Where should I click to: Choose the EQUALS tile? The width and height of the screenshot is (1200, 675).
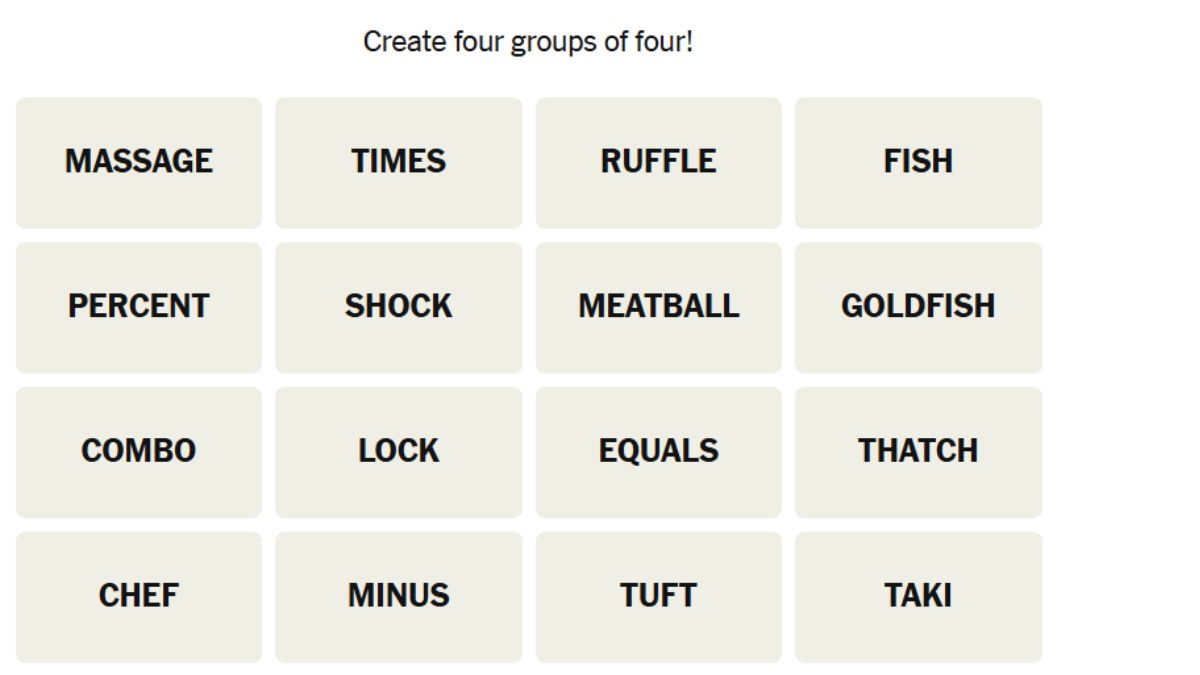[x=658, y=452]
